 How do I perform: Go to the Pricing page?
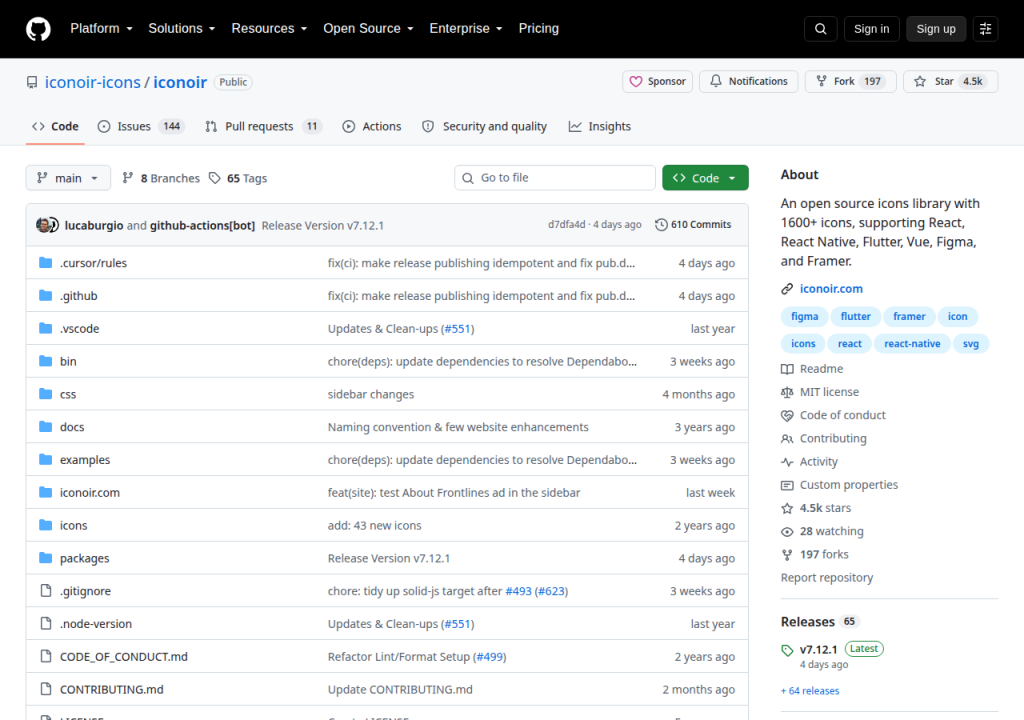pyautogui.click(x=538, y=29)
